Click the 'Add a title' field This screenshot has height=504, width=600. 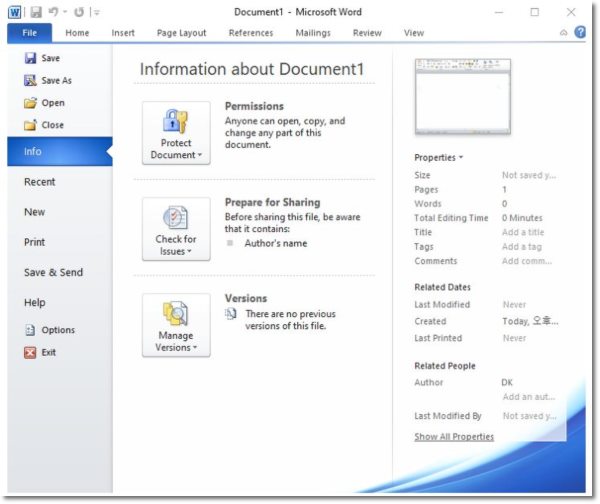[x=523, y=232]
